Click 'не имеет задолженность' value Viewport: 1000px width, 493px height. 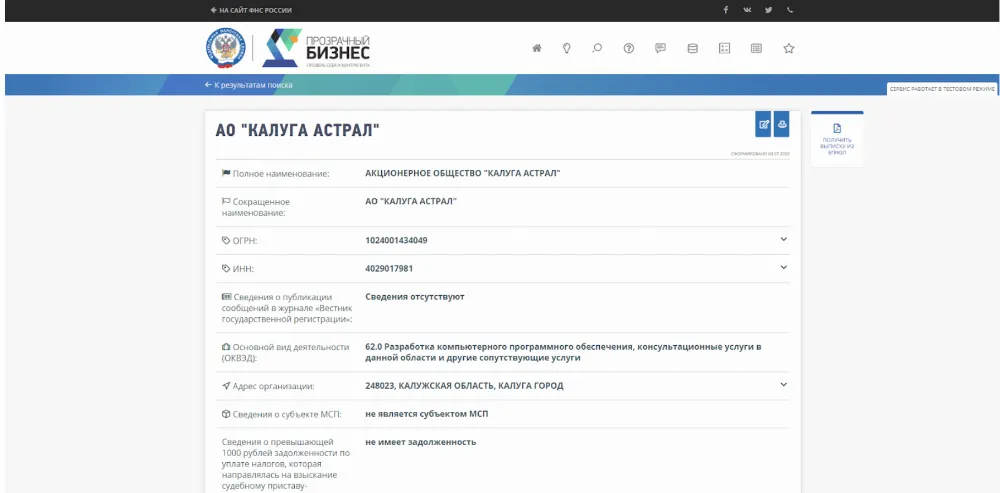pyautogui.click(x=420, y=442)
